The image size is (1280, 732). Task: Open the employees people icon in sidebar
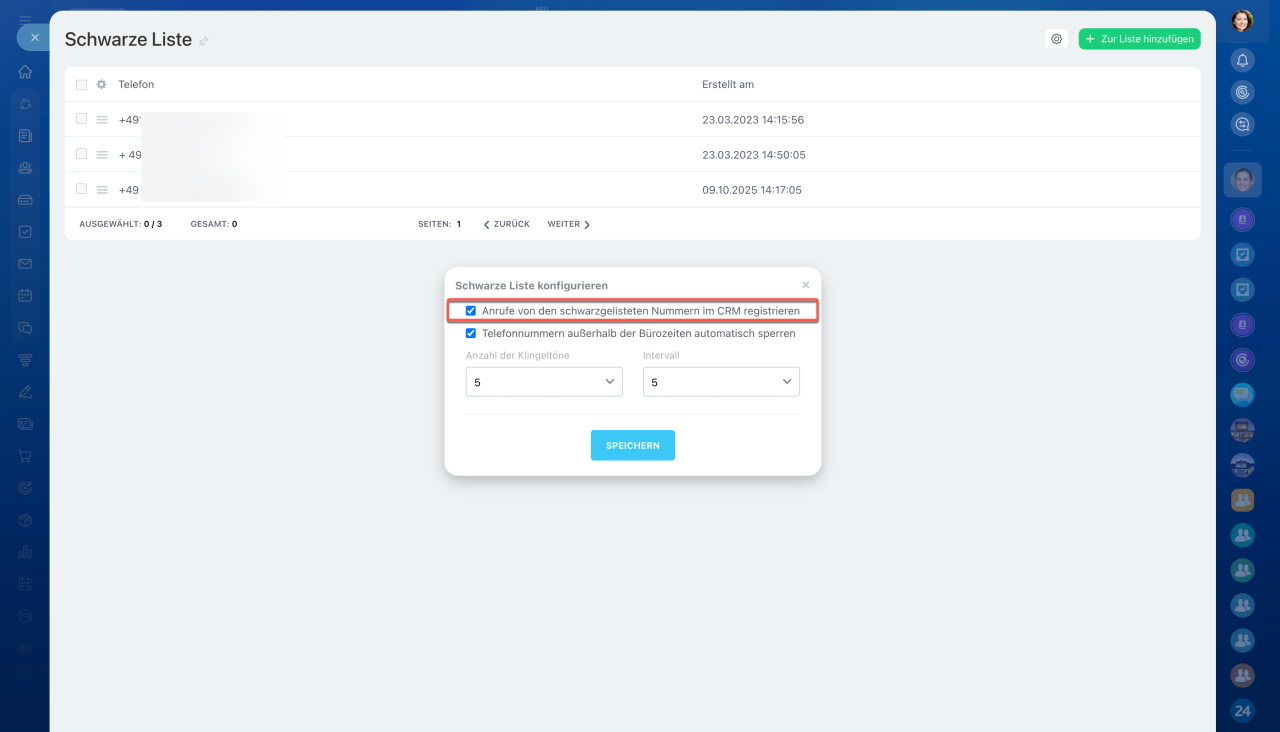tap(25, 168)
